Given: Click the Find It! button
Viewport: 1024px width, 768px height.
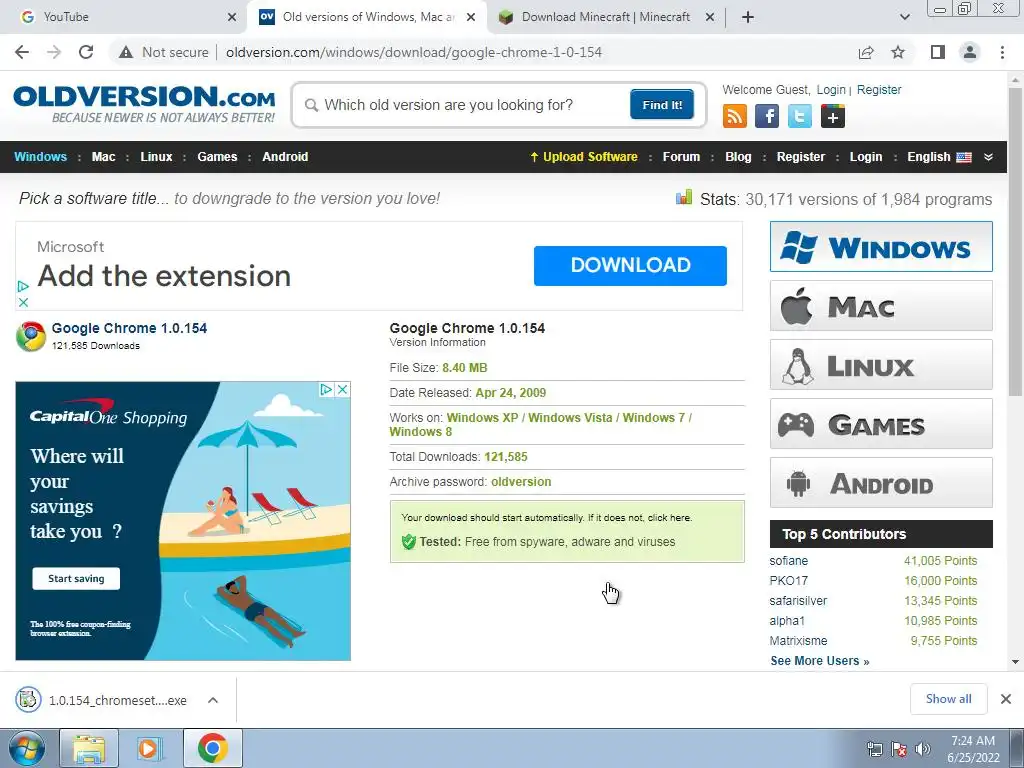Looking at the screenshot, I should (x=662, y=104).
